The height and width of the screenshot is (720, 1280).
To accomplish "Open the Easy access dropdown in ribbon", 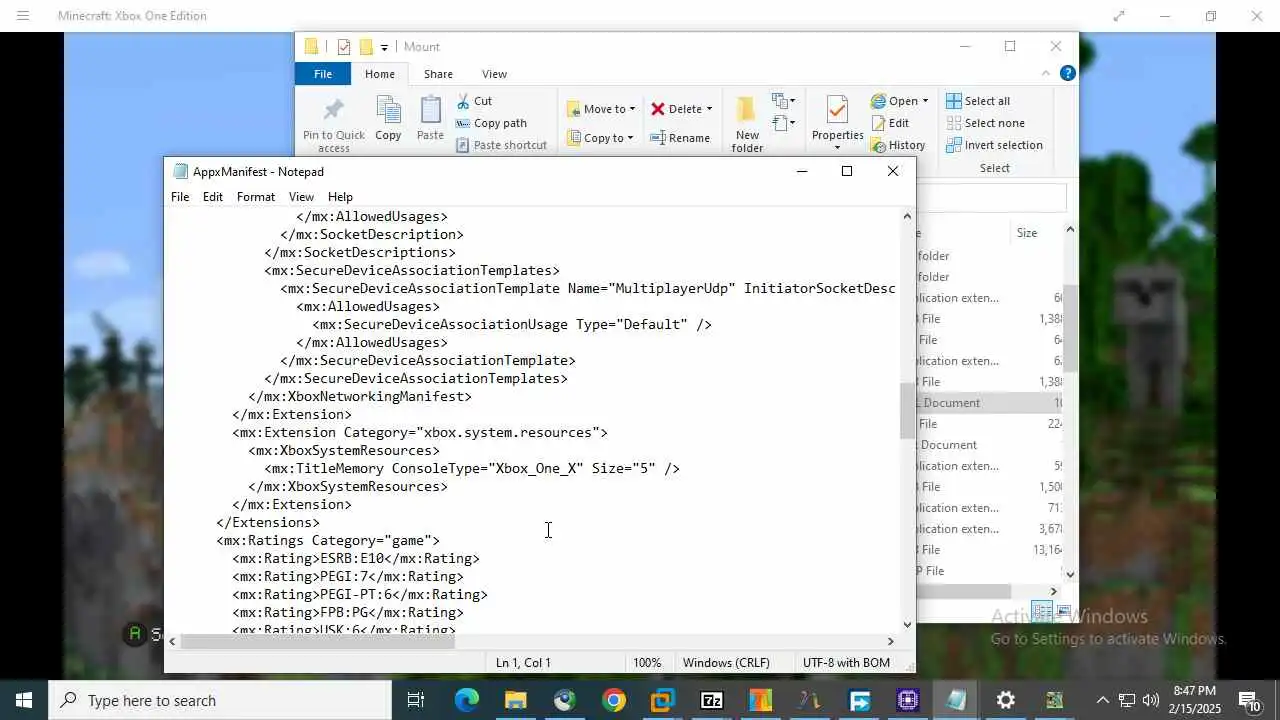I will 783,124.
